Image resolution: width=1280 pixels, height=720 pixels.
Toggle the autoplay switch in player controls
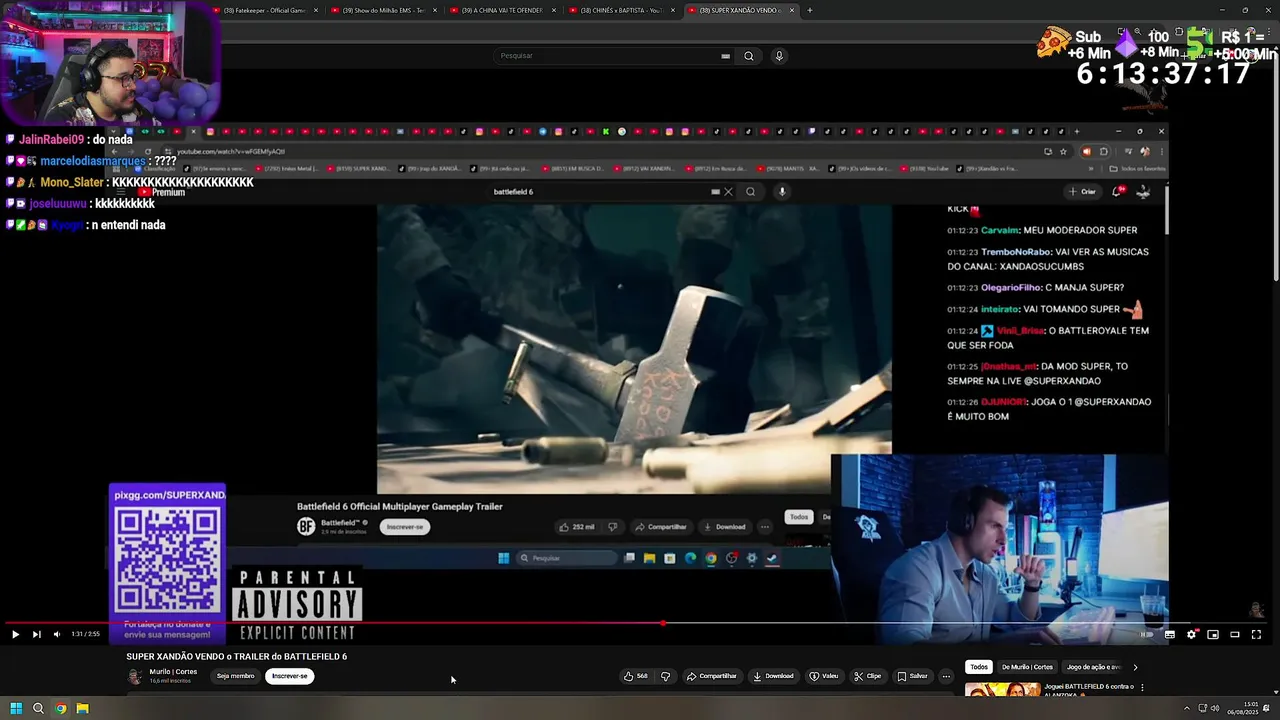1147,634
